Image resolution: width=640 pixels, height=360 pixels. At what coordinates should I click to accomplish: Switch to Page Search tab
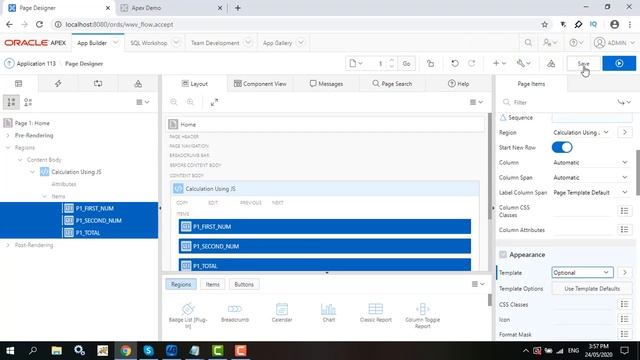(392, 84)
